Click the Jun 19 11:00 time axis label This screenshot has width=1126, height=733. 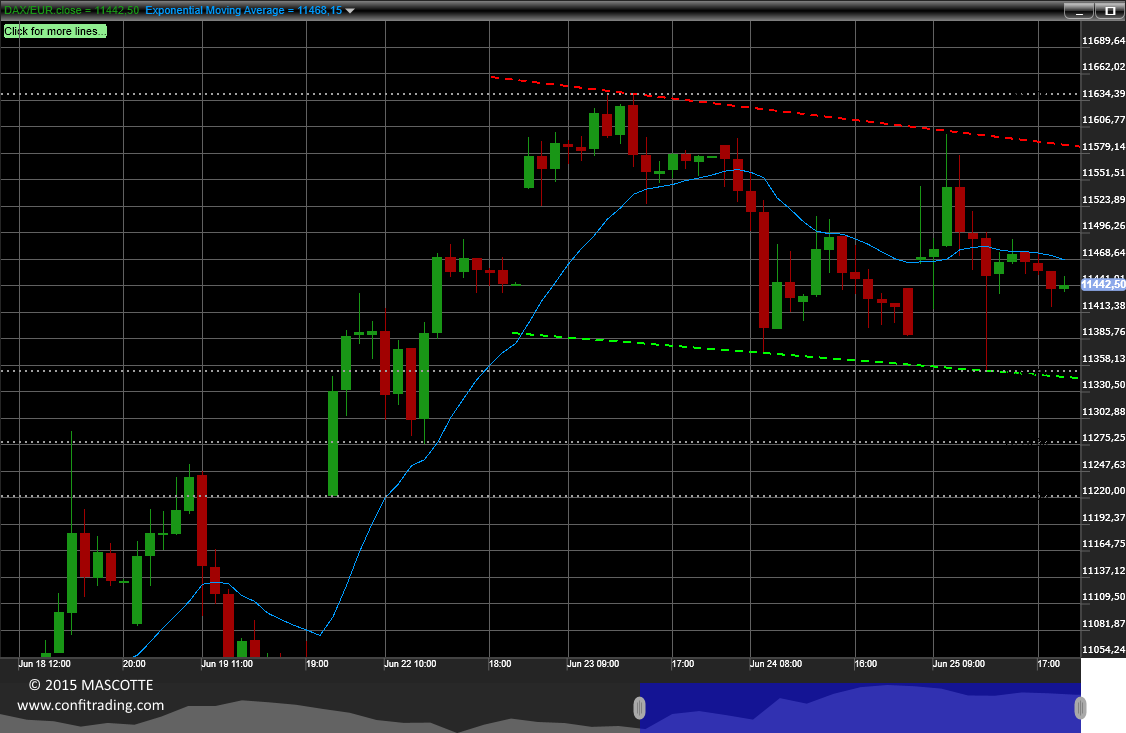227,663
